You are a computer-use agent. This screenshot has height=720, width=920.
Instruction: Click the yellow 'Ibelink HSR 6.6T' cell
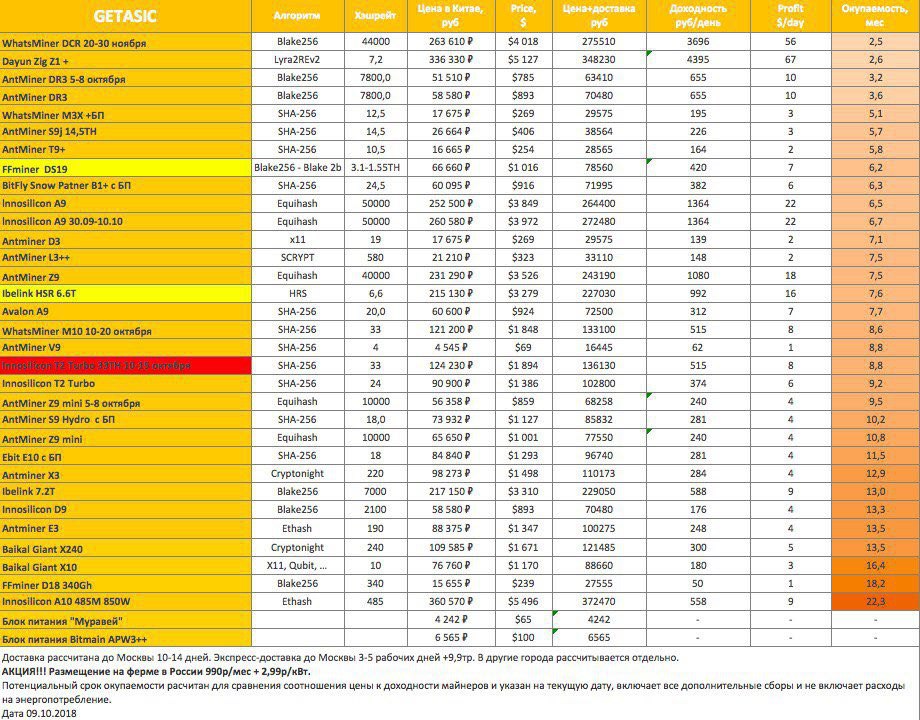tap(126, 294)
